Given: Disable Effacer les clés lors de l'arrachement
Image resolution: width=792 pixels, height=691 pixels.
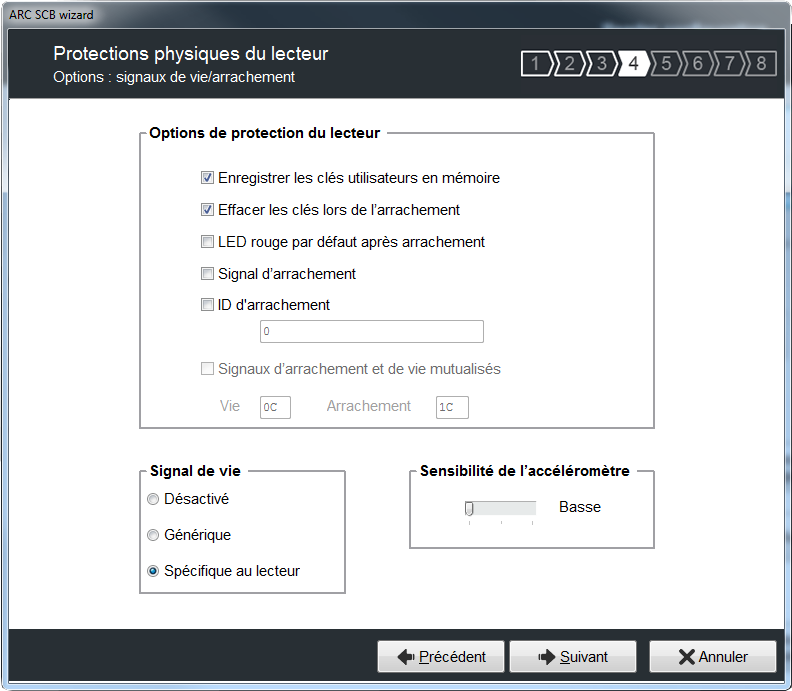Looking at the screenshot, I should tap(208, 210).
